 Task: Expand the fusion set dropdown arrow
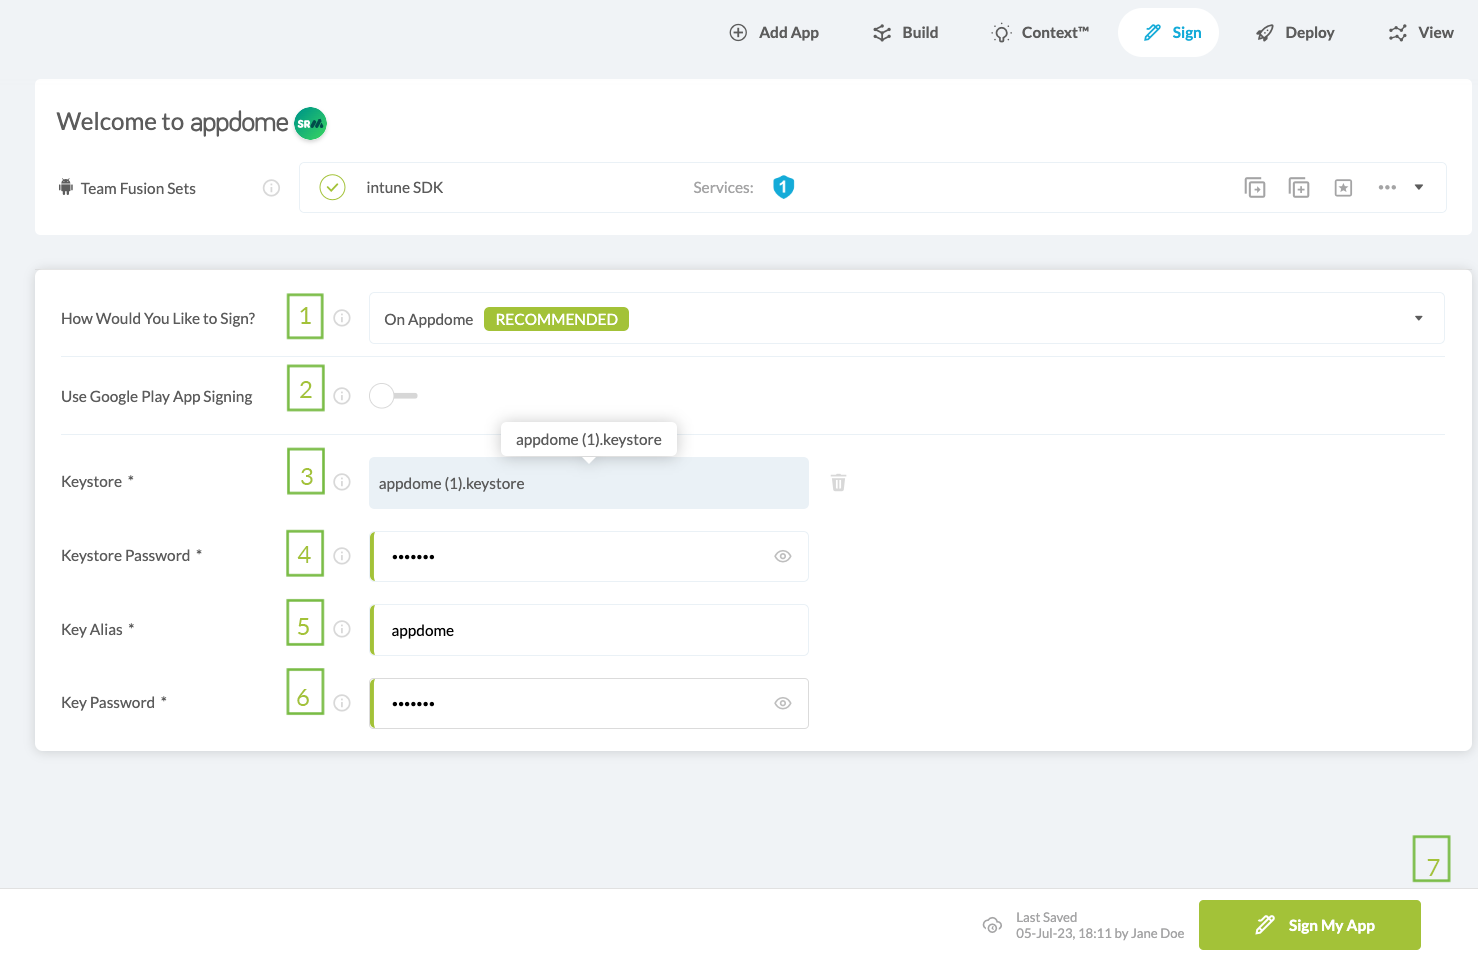pos(1419,187)
